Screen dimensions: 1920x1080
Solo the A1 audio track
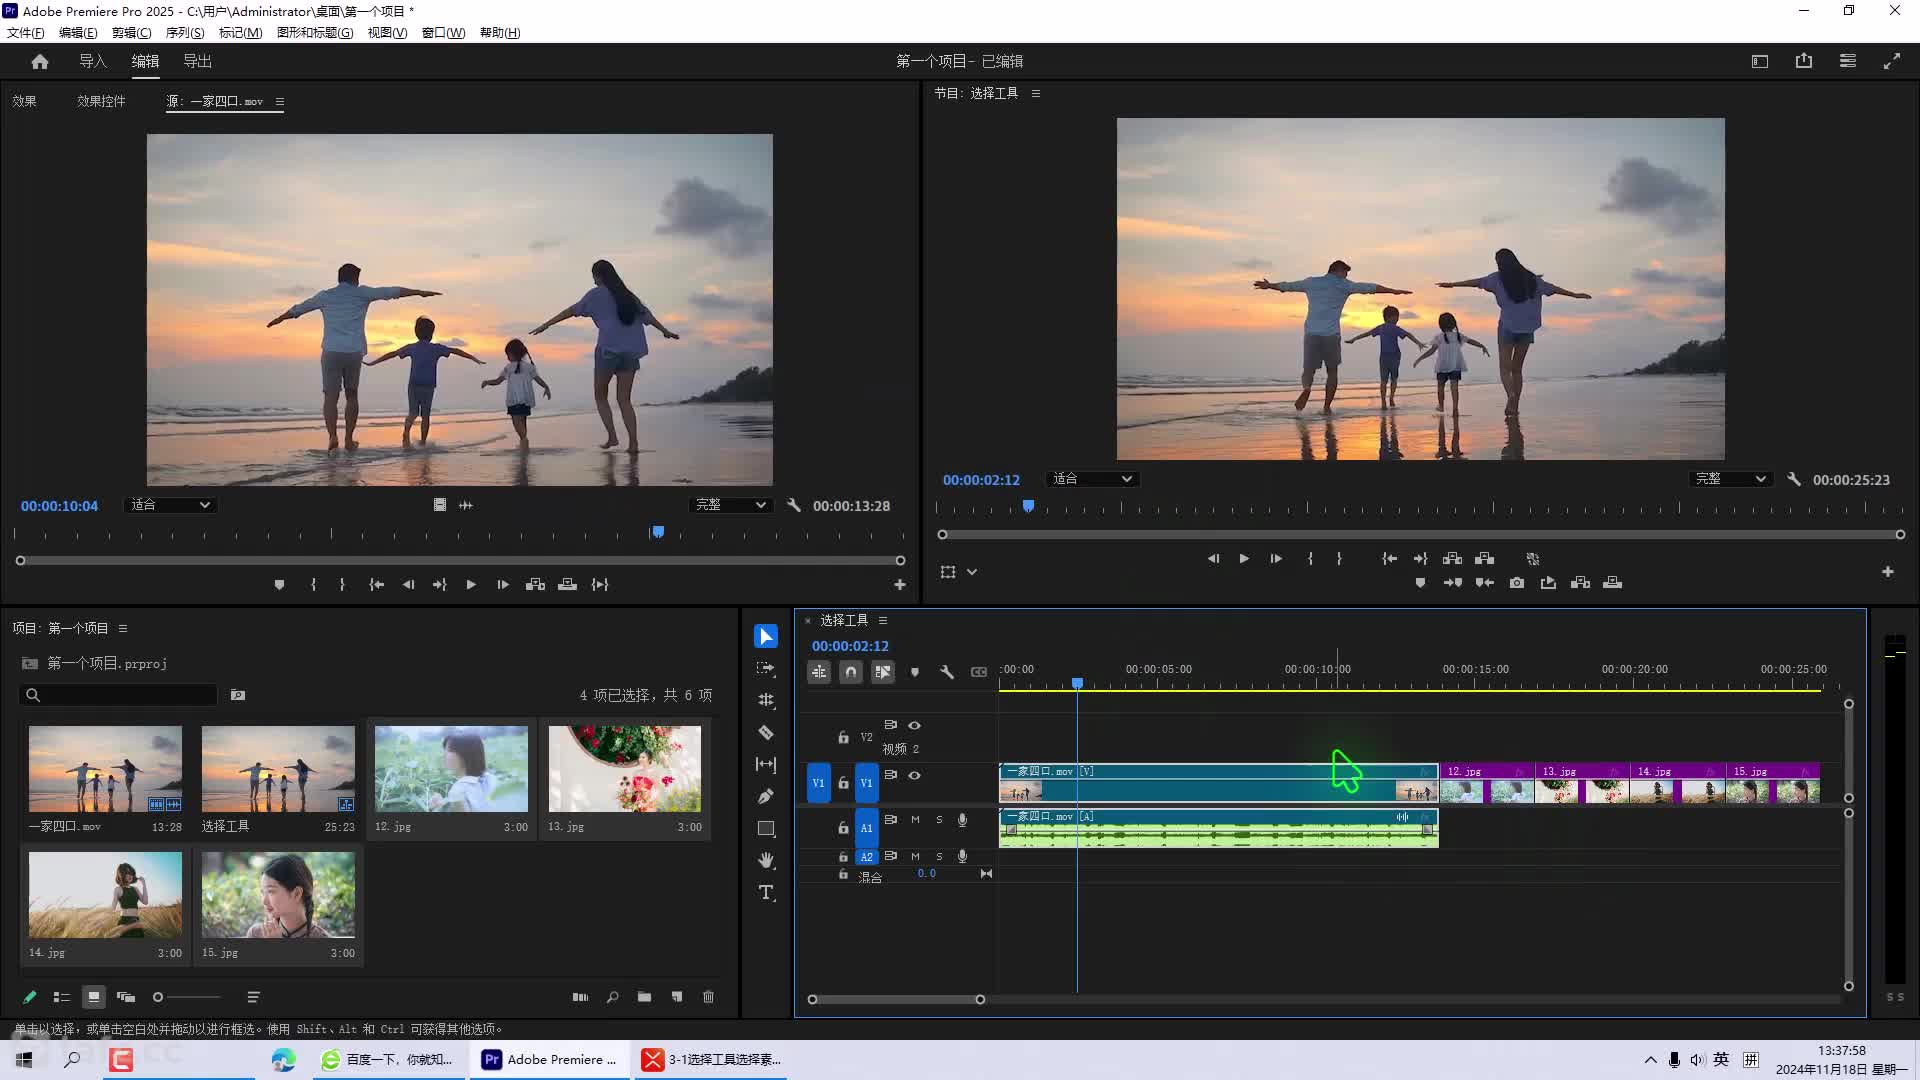[939, 820]
